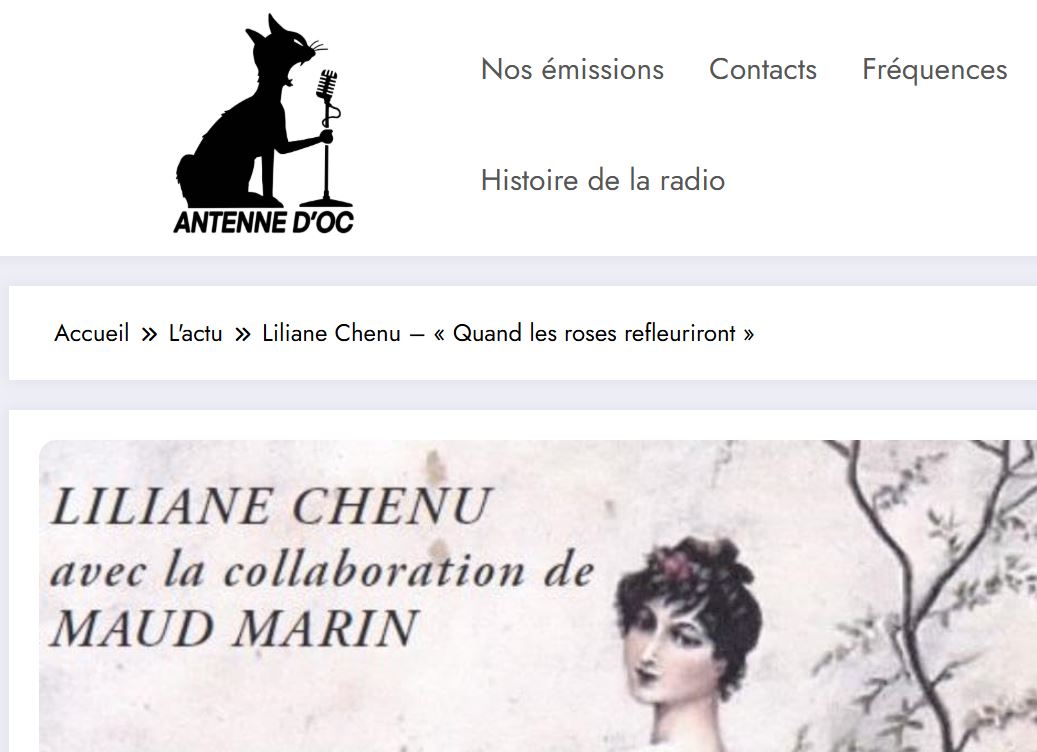
Task: Click the 'Quand les roses refleuriront' text
Action: (594, 333)
